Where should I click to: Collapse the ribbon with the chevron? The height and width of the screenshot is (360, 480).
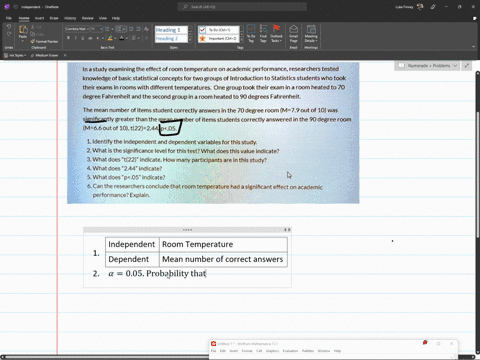pyautogui.click(x=474, y=47)
